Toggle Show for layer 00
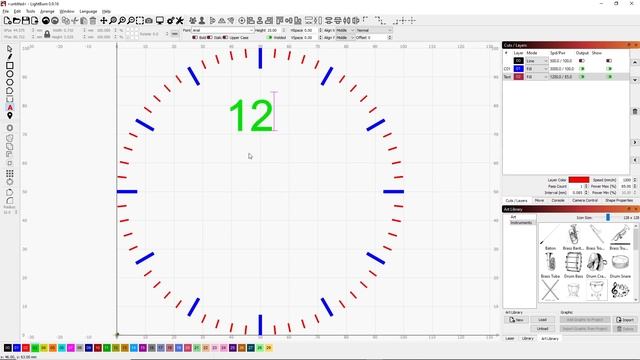Image resolution: width=640 pixels, height=360 pixels. tap(609, 61)
